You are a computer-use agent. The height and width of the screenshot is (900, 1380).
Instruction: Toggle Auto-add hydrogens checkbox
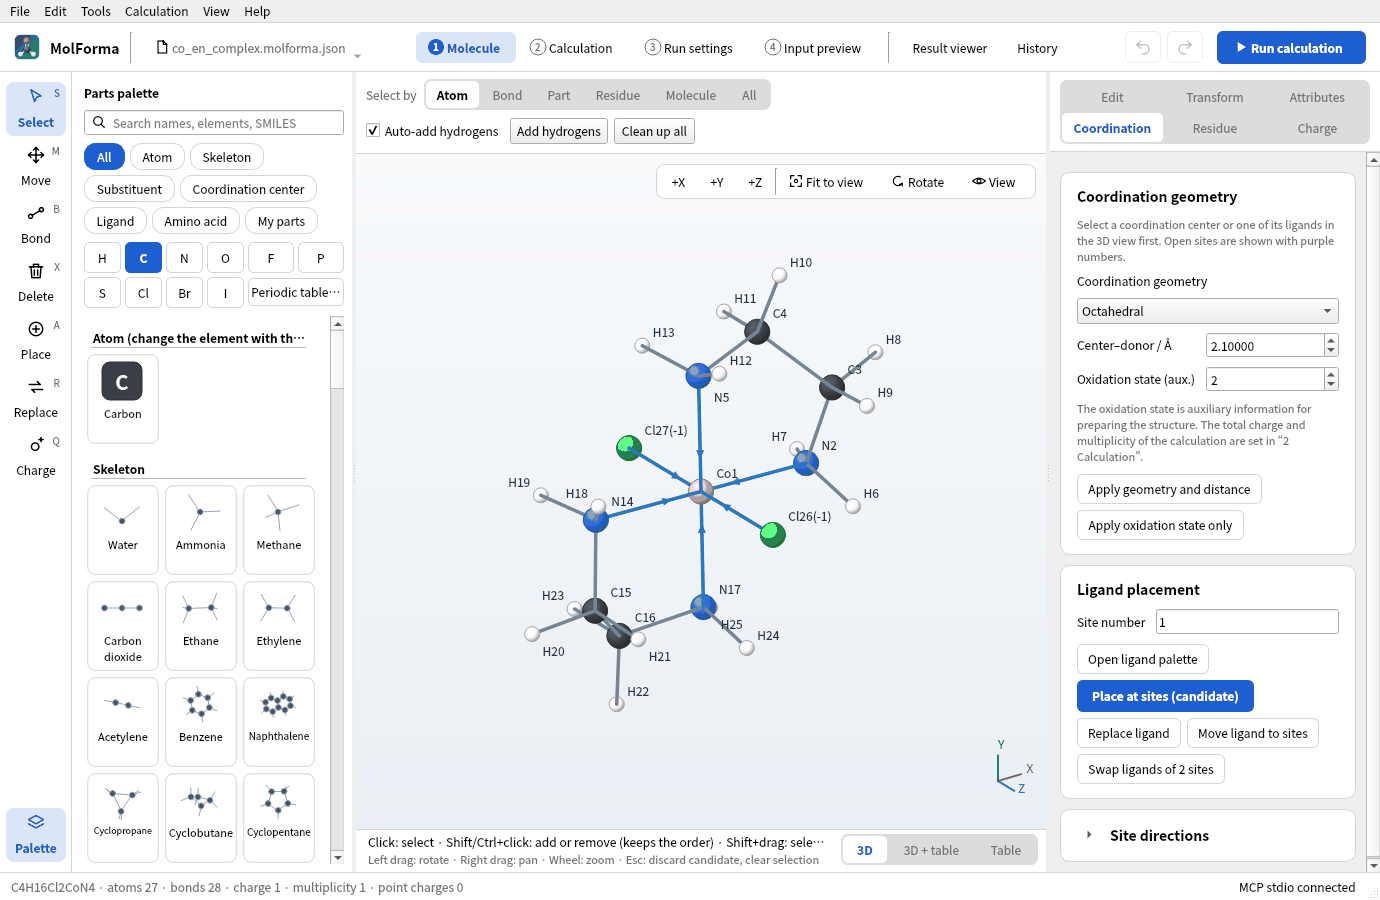click(373, 131)
